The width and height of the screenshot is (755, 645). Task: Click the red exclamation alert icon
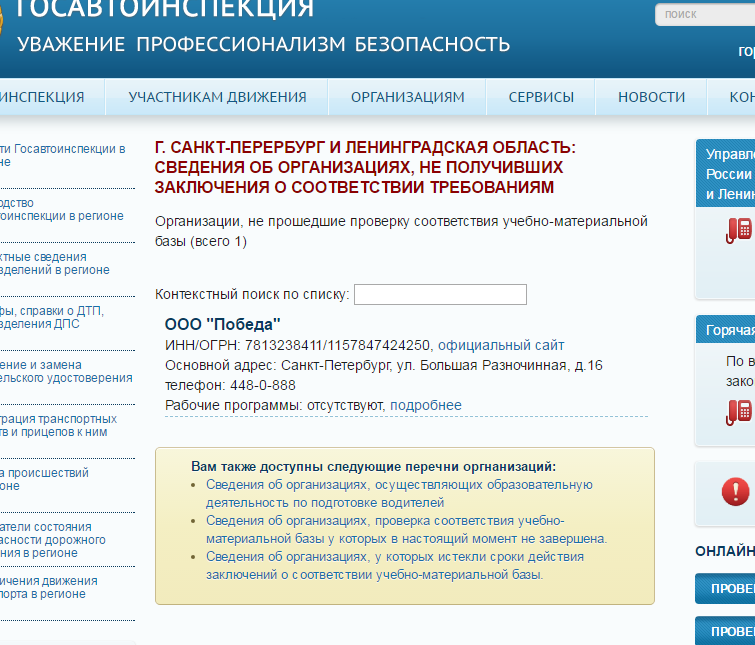(735, 491)
